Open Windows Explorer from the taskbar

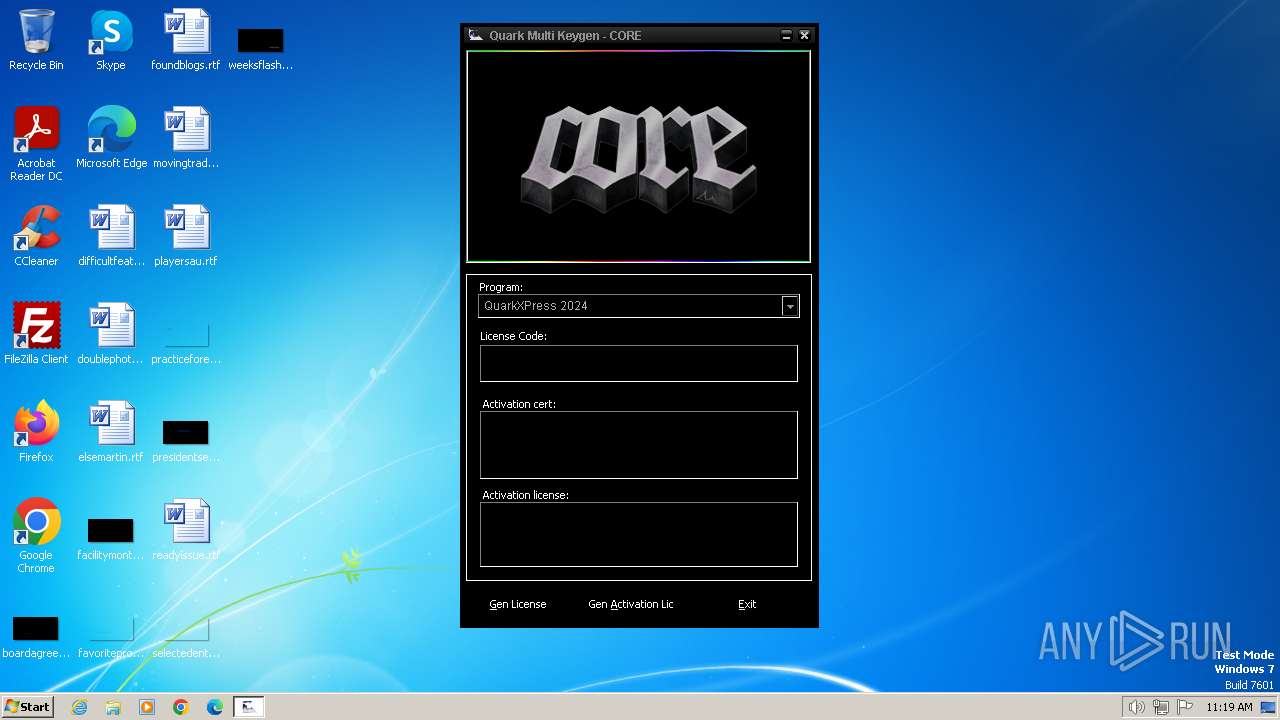pos(113,707)
